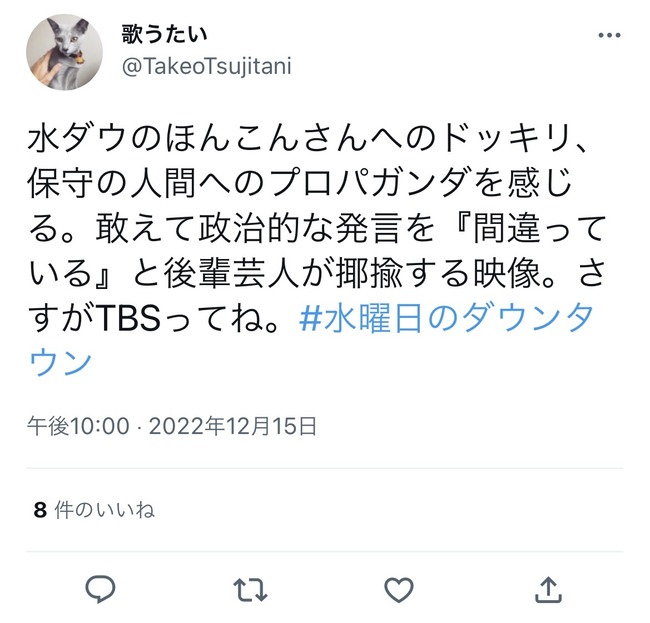Click the @TakeoTsujitani handle
The width and height of the screenshot is (650, 623).
click(x=207, y=66)
